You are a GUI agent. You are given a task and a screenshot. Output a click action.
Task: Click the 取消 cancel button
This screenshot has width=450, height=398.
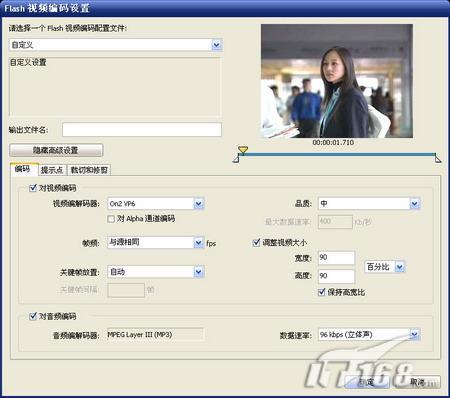click(x=418, y=382)
